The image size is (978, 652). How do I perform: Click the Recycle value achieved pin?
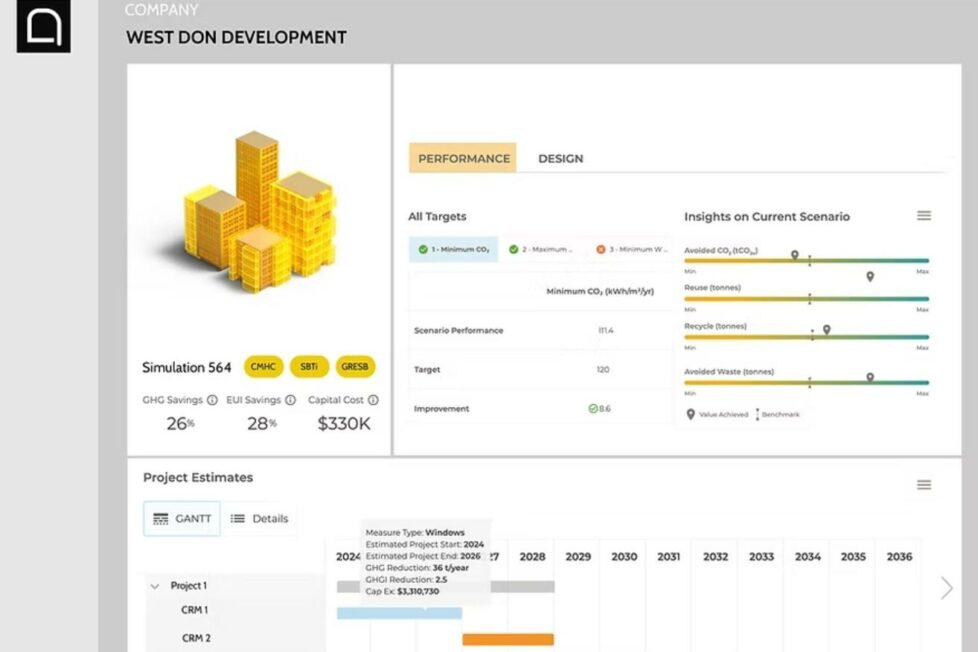click(826, 330)
